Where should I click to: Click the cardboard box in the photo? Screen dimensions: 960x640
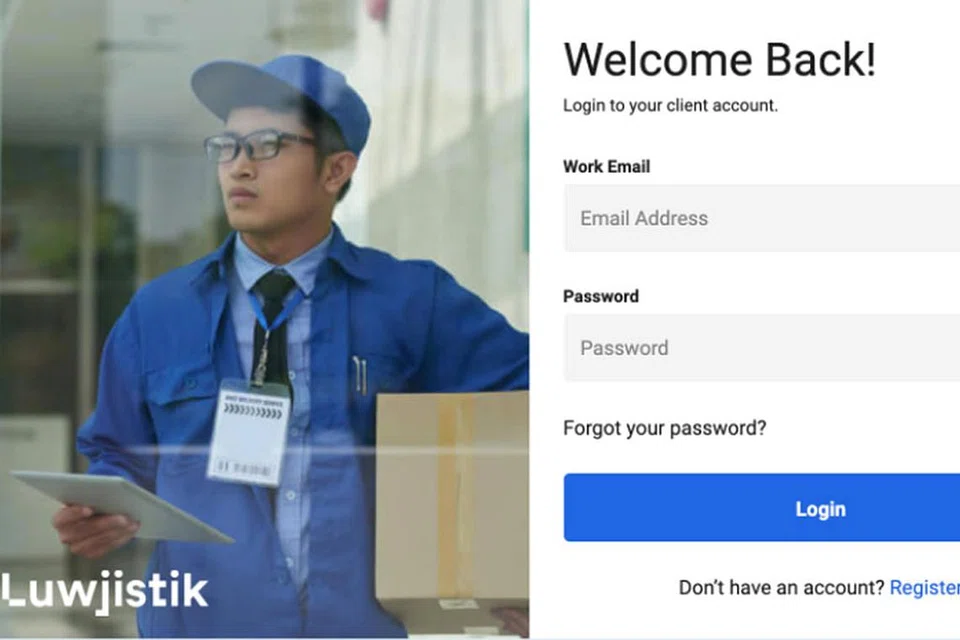pos(452,501)
